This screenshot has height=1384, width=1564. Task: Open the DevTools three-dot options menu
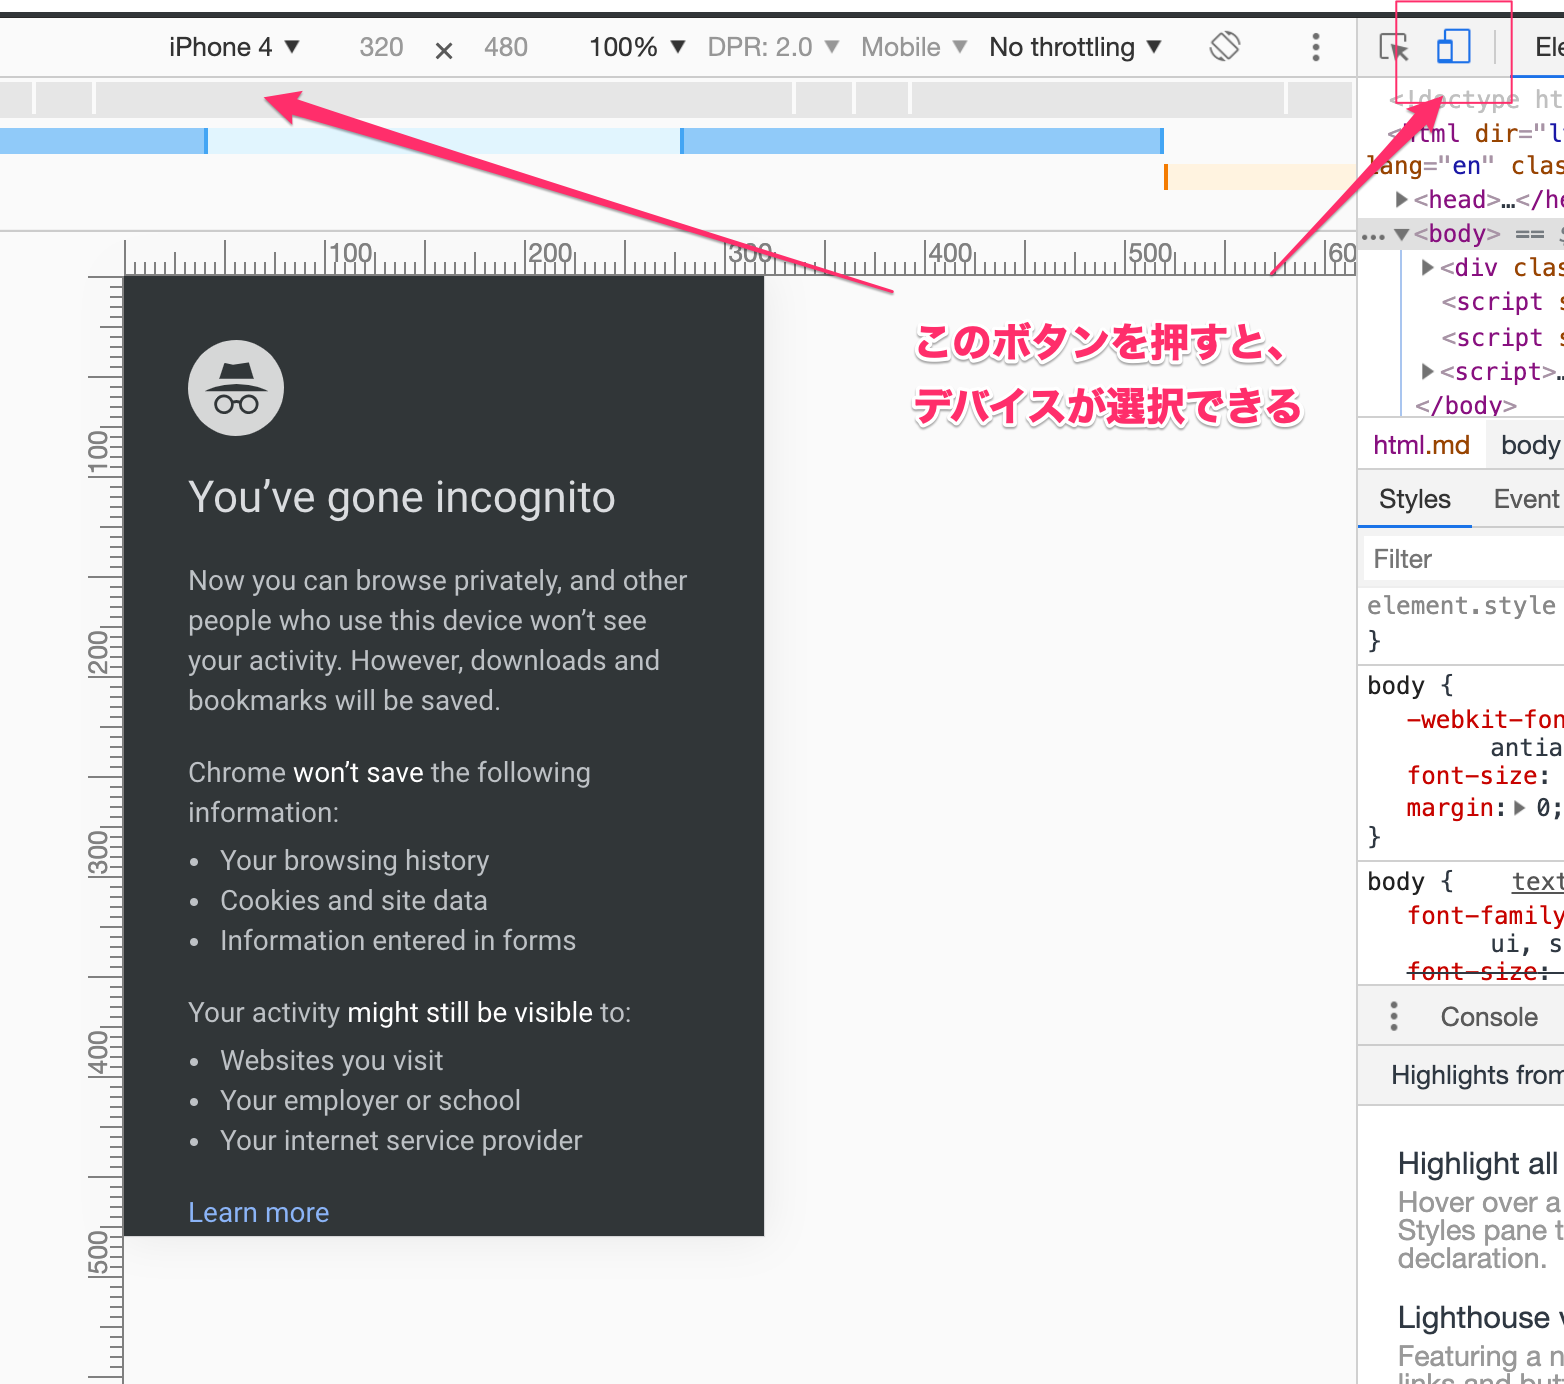(1315, 47)
